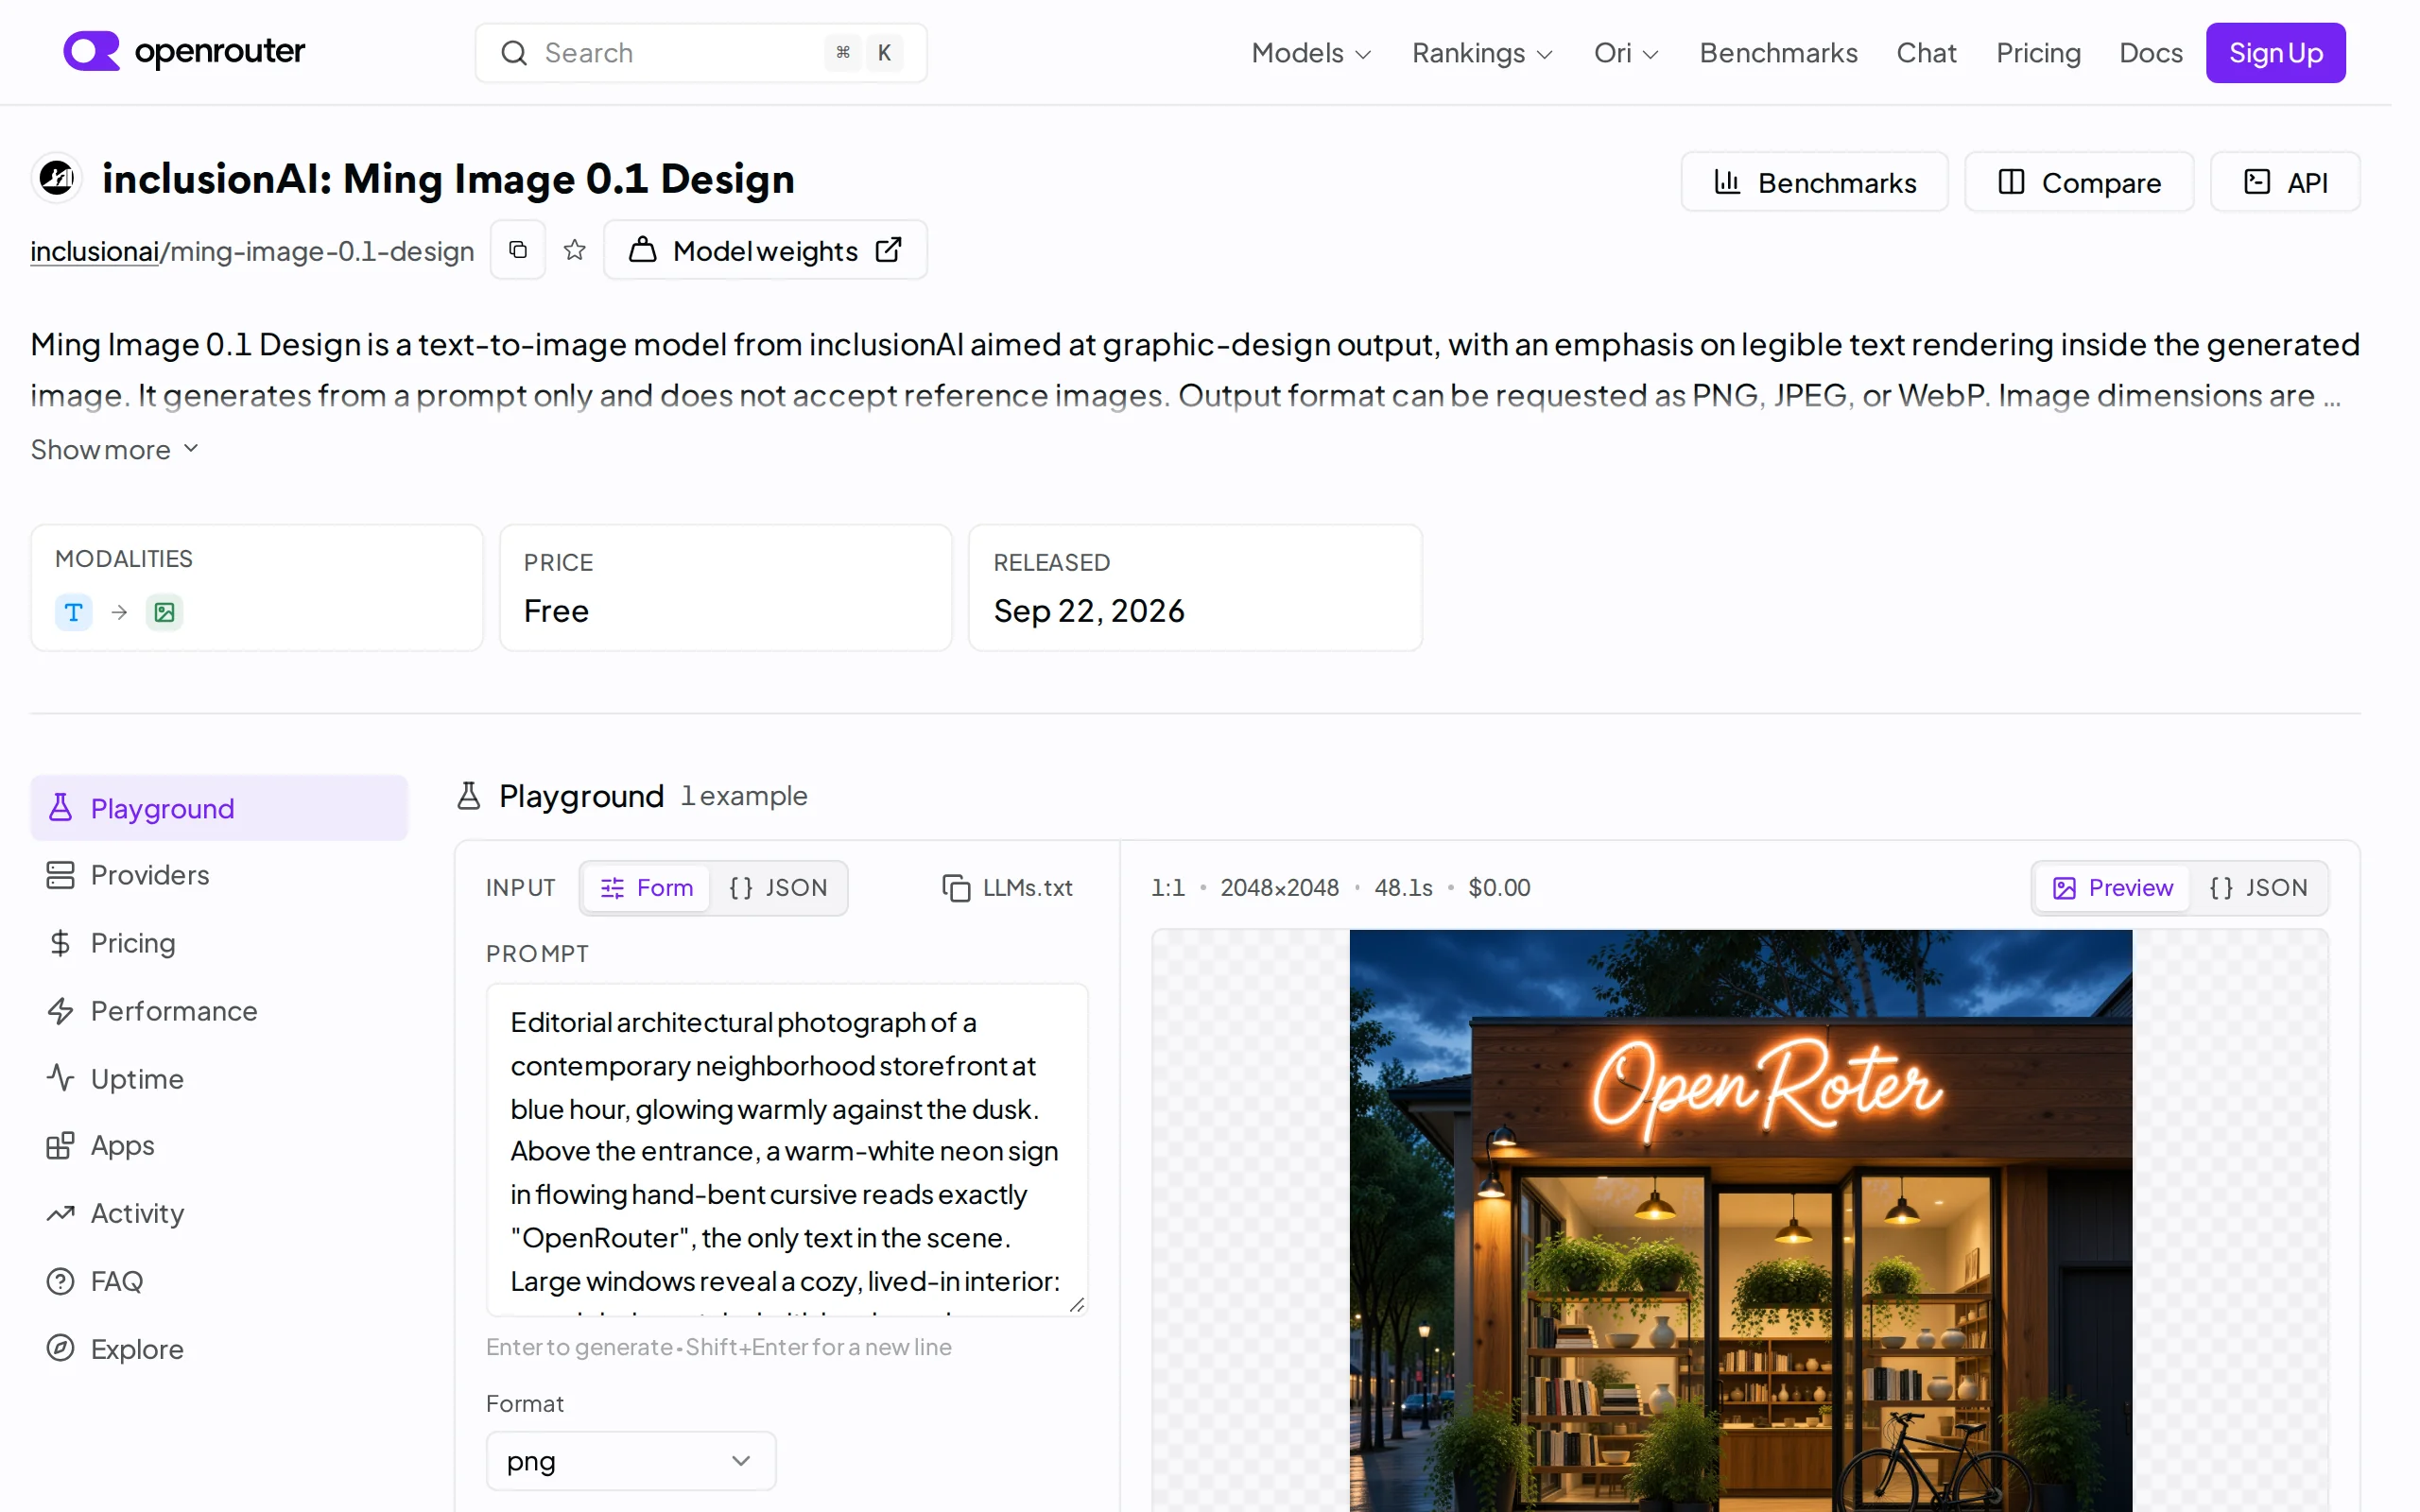Open the Models dropdown menu
Screen dimensions: 2420x1512
click(x=1311, y=53)
